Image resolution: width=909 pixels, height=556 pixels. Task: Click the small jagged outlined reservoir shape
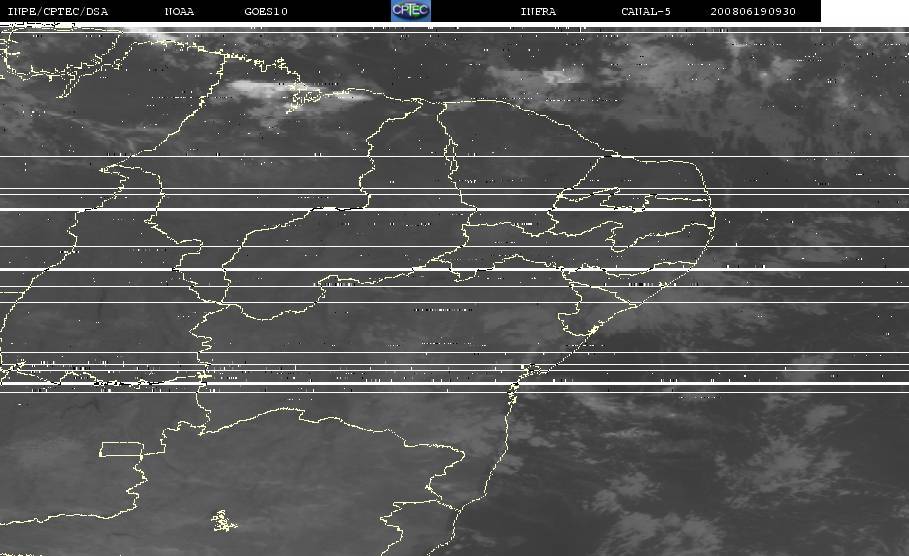pos(224,521)
